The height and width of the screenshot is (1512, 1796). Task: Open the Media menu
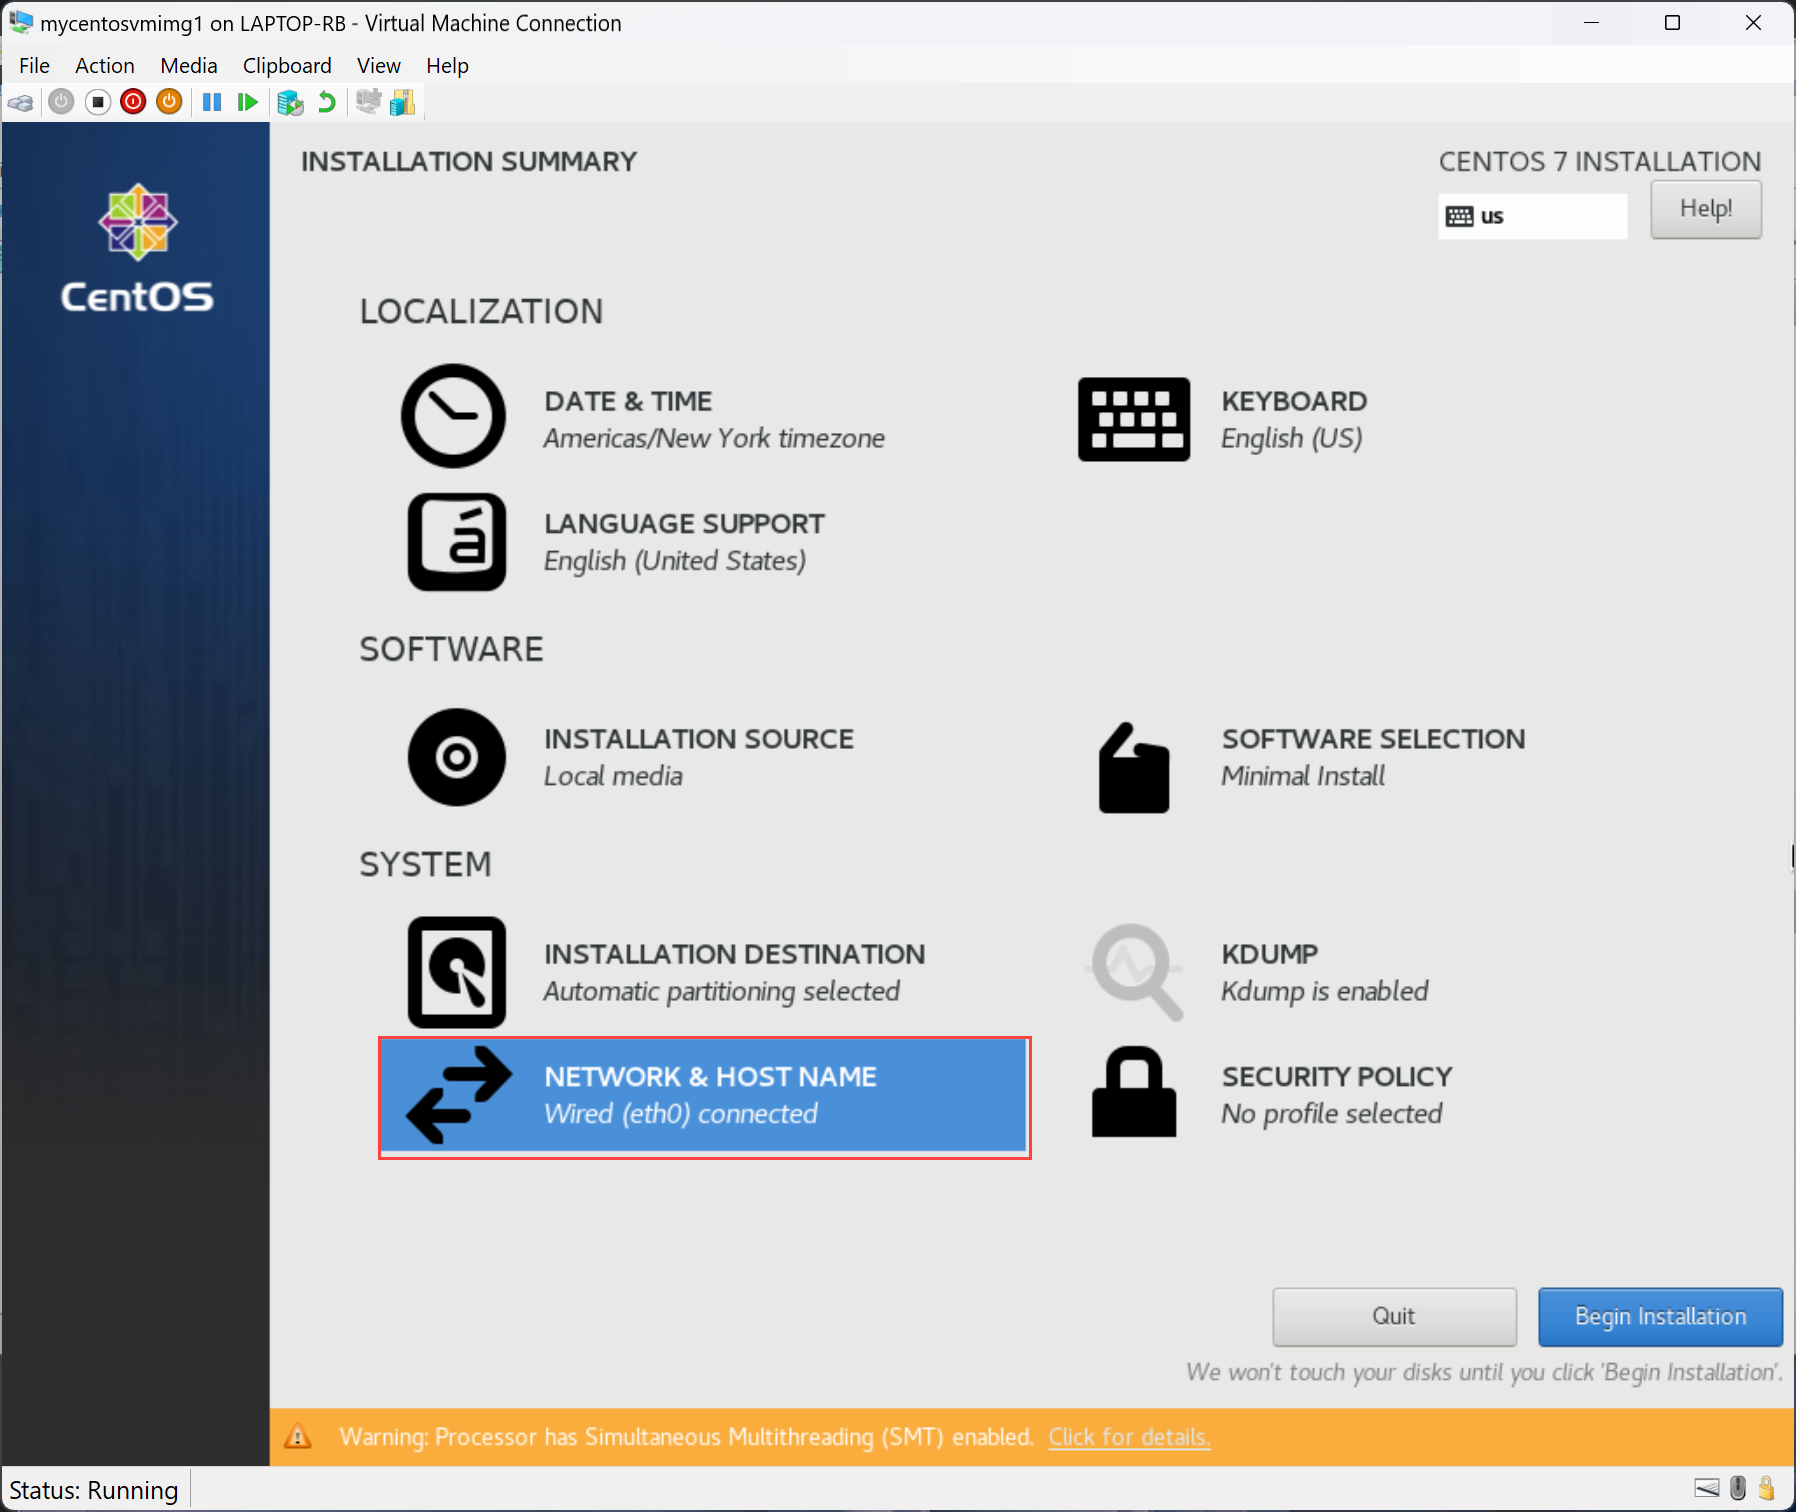tap(189, 65)
